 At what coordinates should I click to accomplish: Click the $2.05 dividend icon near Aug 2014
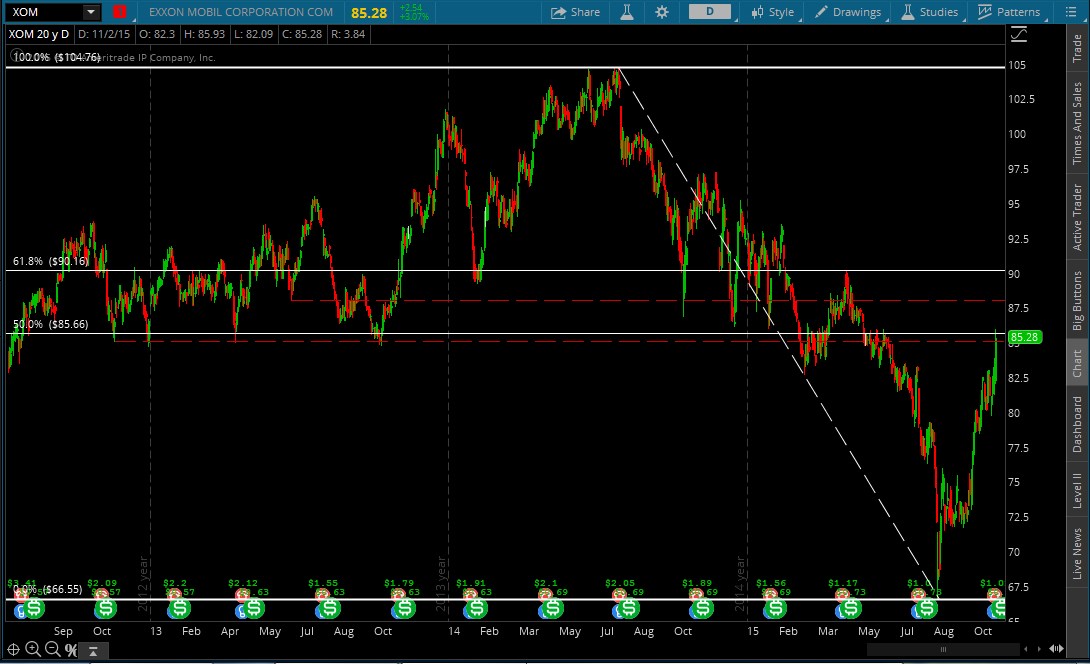click(628, 608)
